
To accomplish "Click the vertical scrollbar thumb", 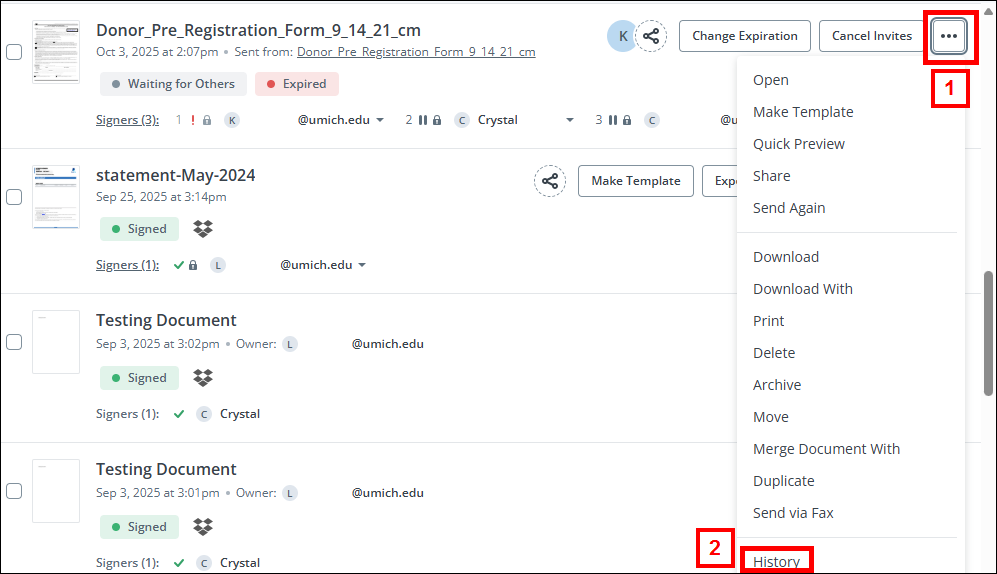I will point(988,334).
